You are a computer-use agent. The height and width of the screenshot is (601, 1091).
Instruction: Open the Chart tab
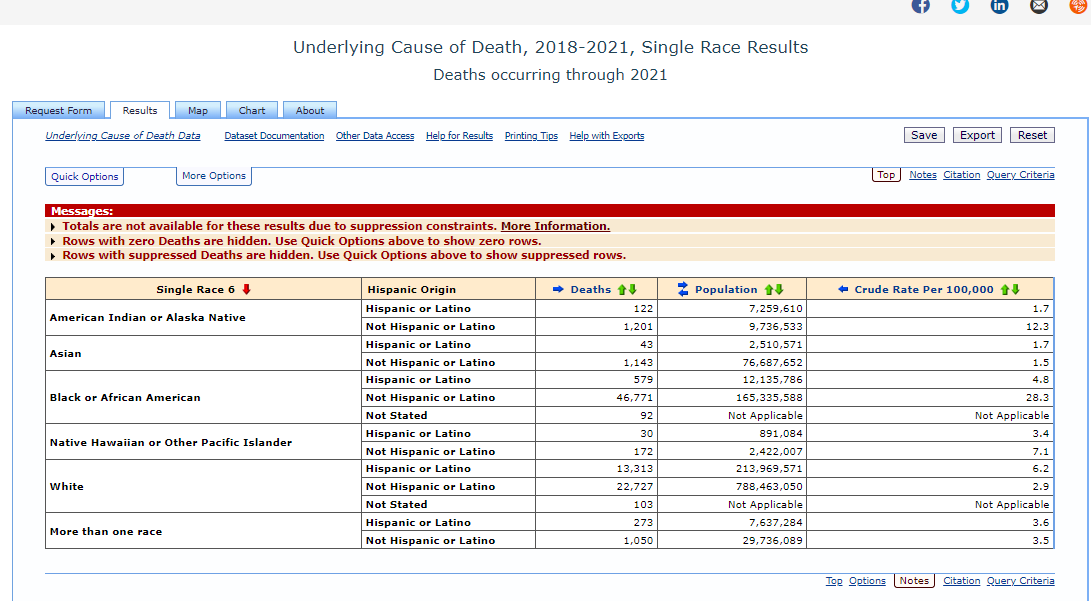click(x=252, y=110)
